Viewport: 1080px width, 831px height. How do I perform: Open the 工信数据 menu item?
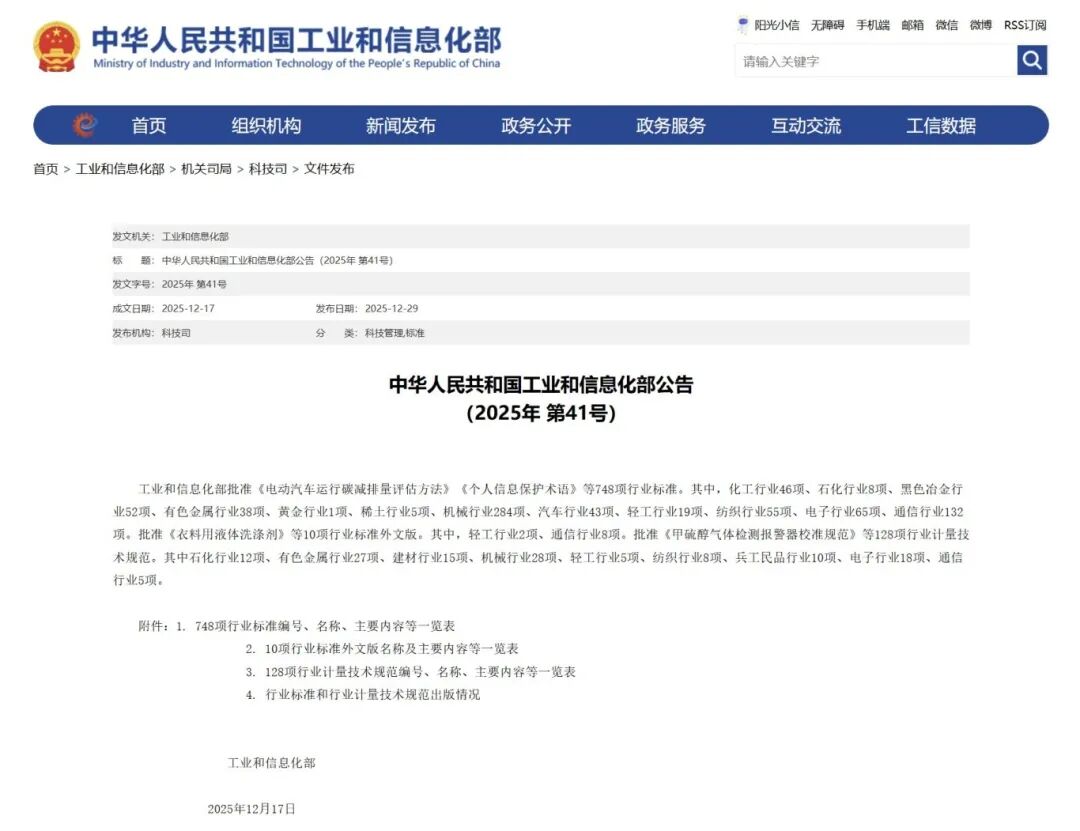point(940,126)
